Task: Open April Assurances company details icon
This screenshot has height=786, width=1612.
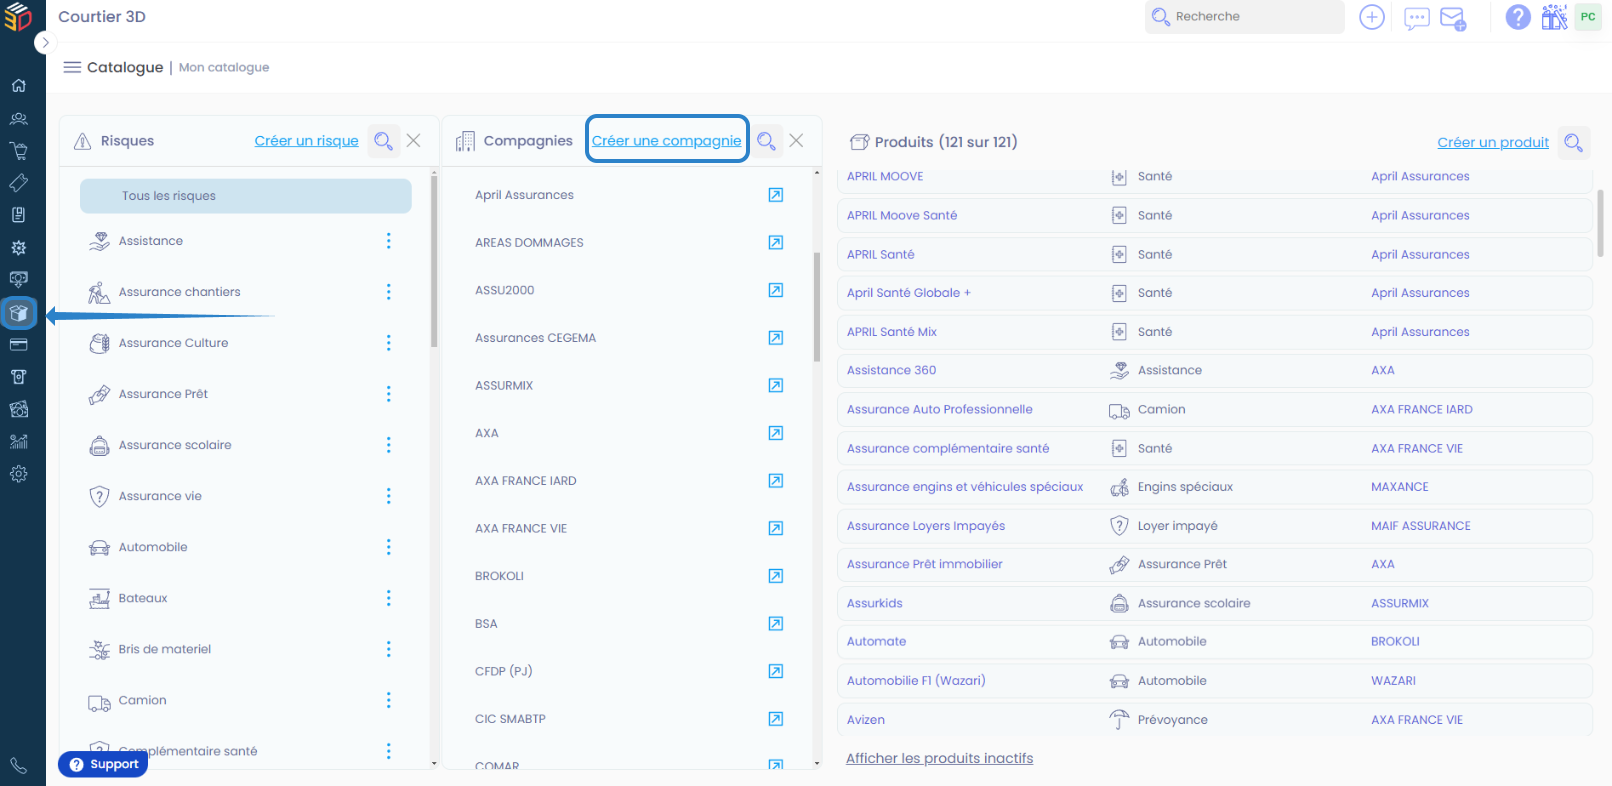Action: point(775,195)
